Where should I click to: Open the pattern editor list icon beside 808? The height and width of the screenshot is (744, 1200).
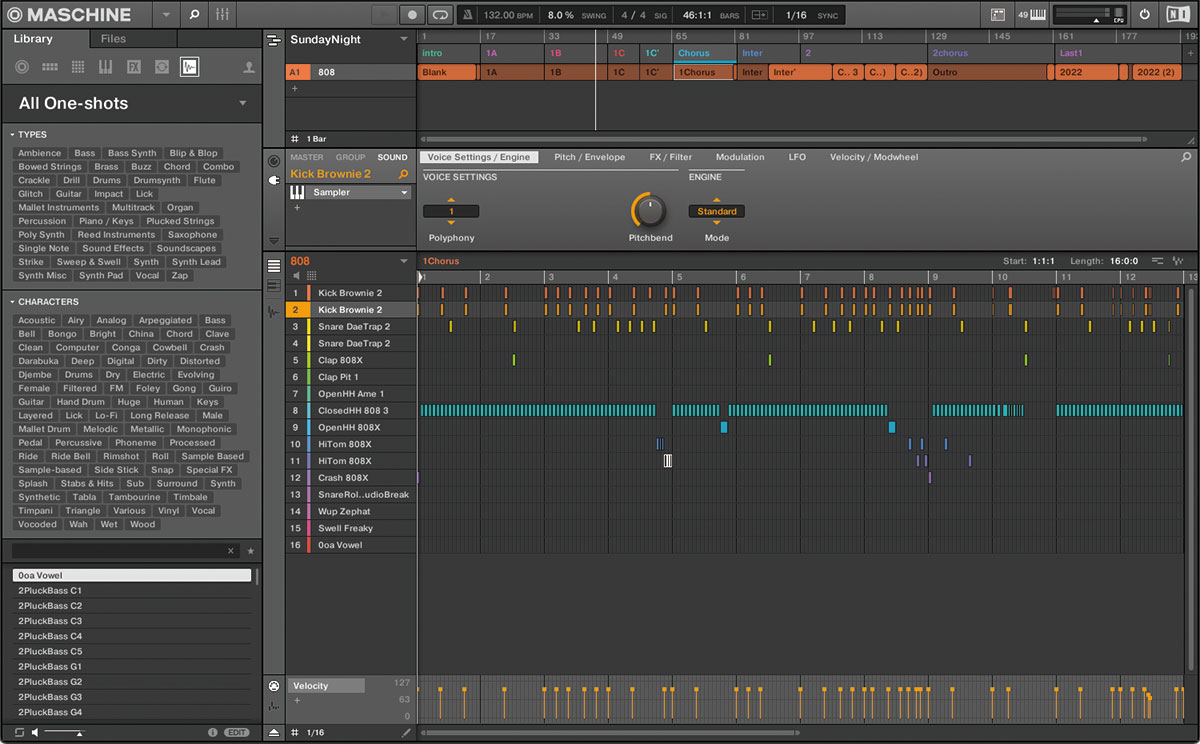pos(274,265)
